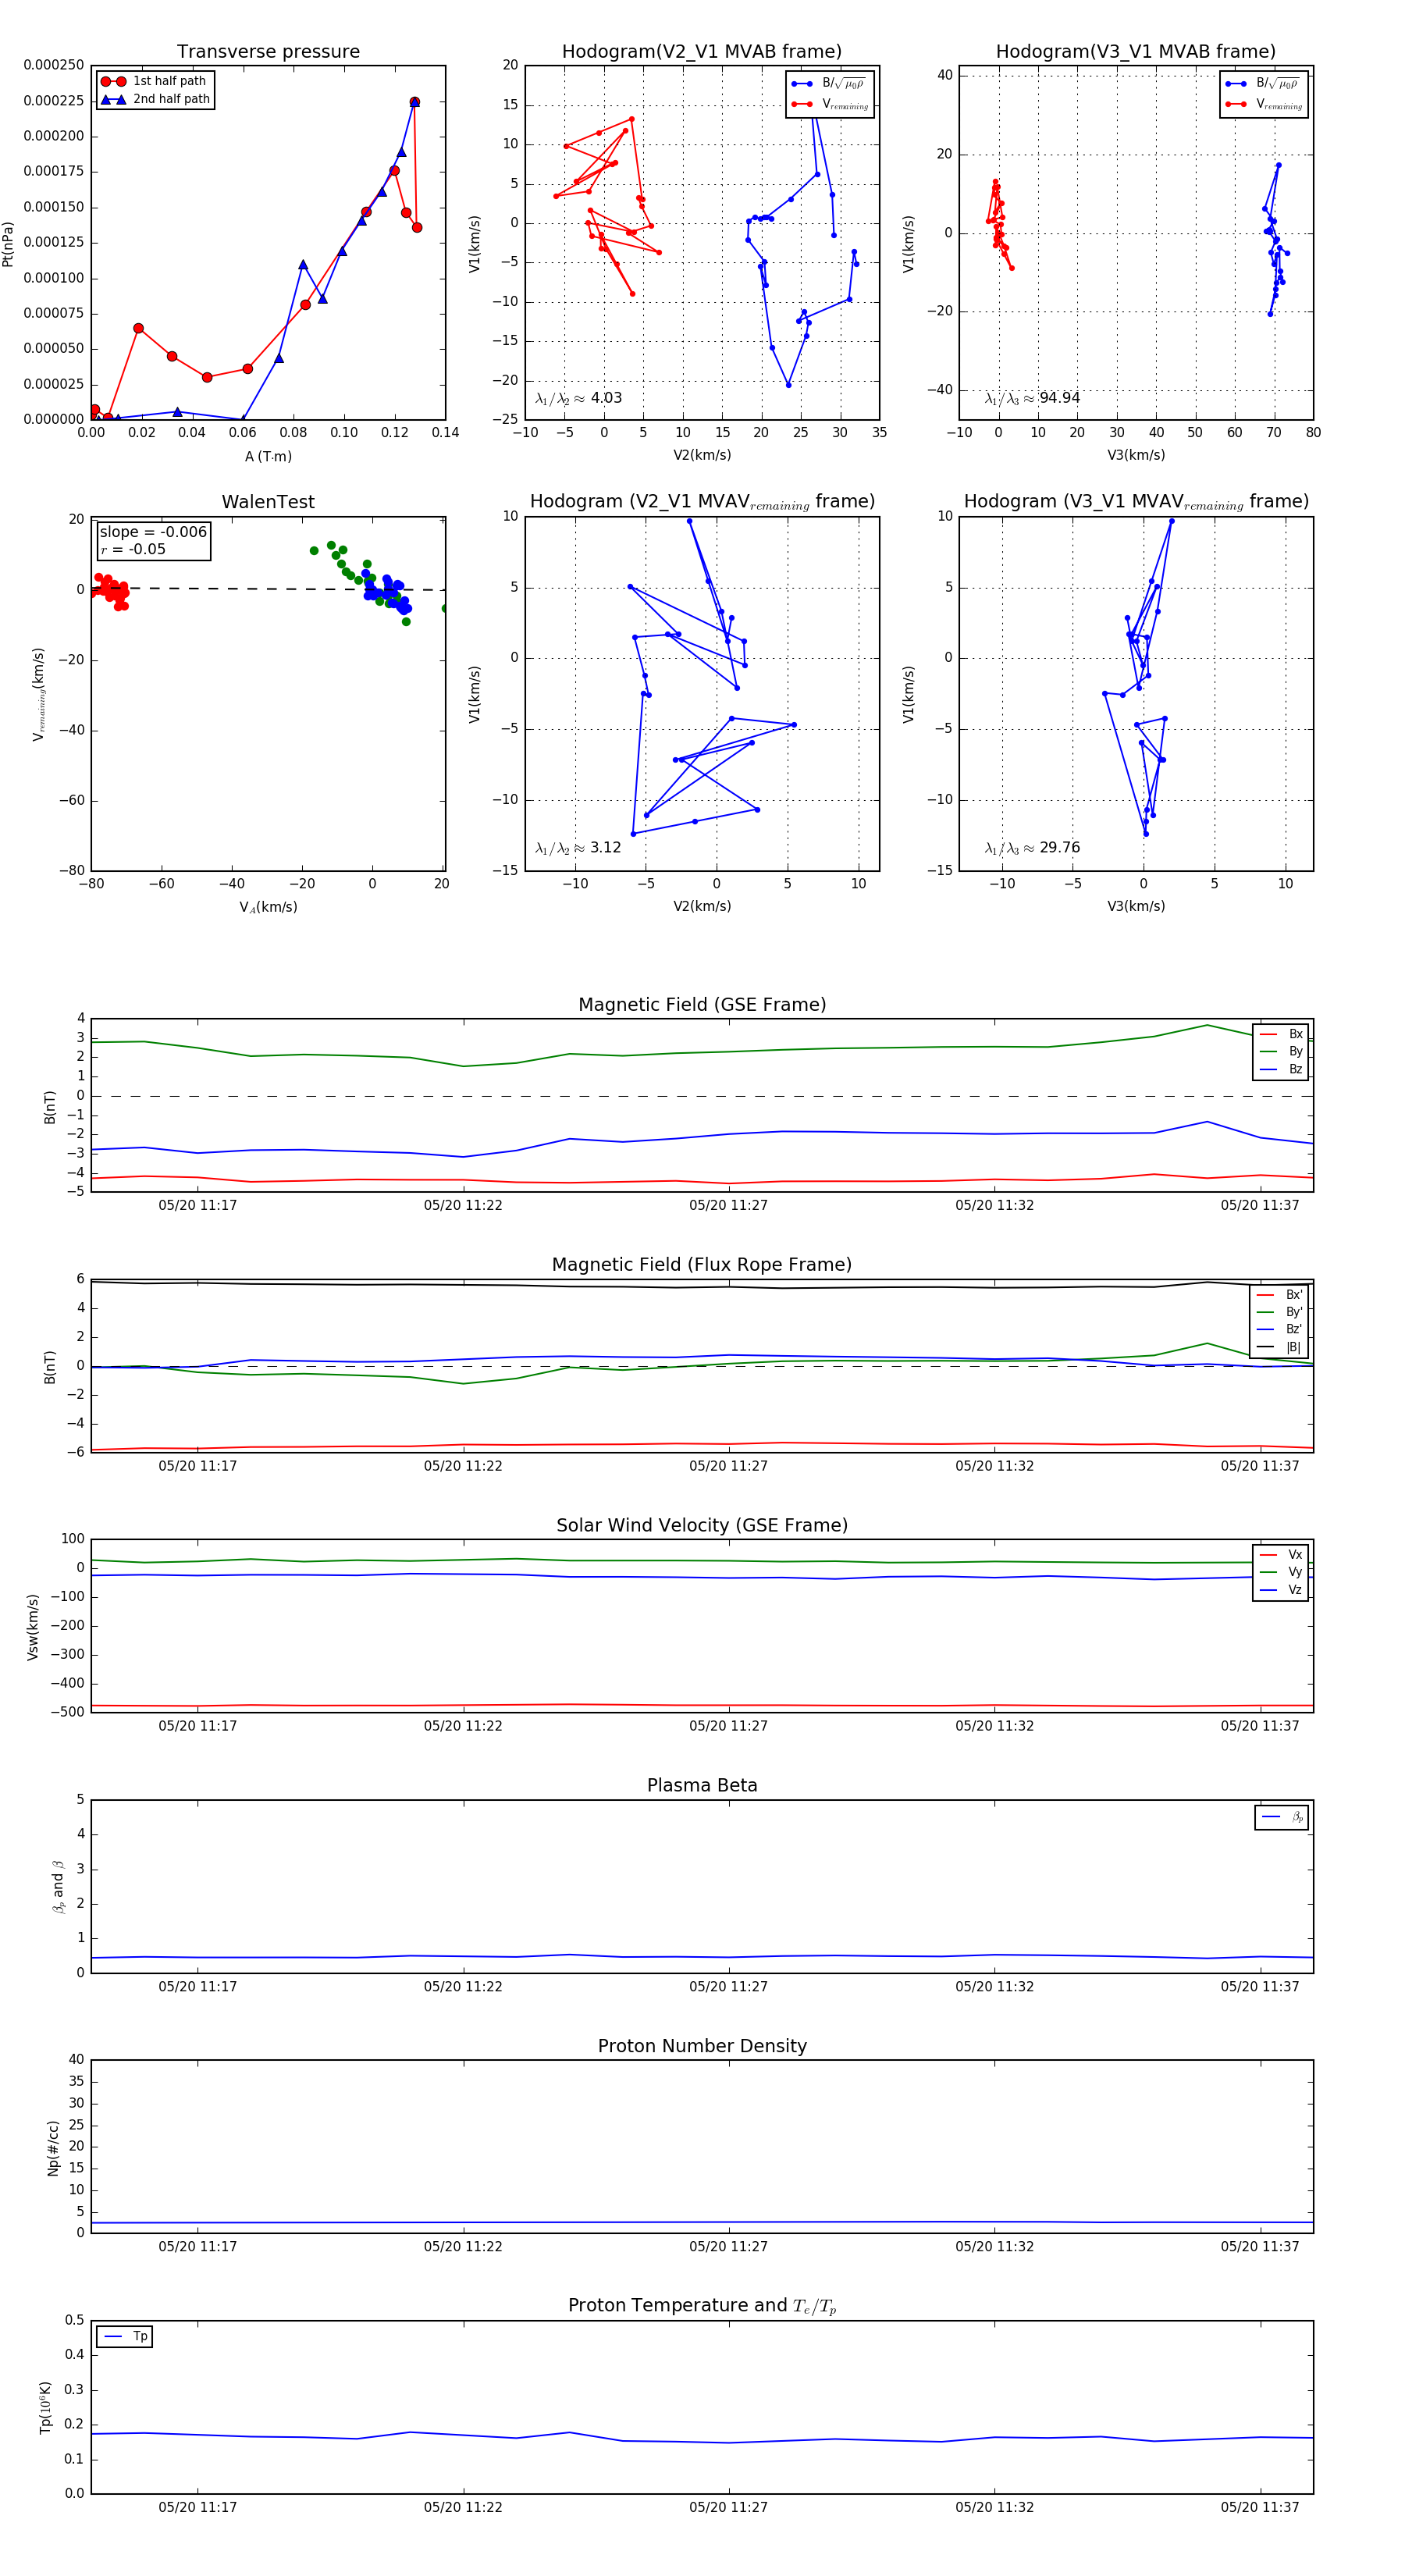Click the λ1/λ3 ≈ 94.94 annotation

pyautogui.click(x=1032, y=398)
